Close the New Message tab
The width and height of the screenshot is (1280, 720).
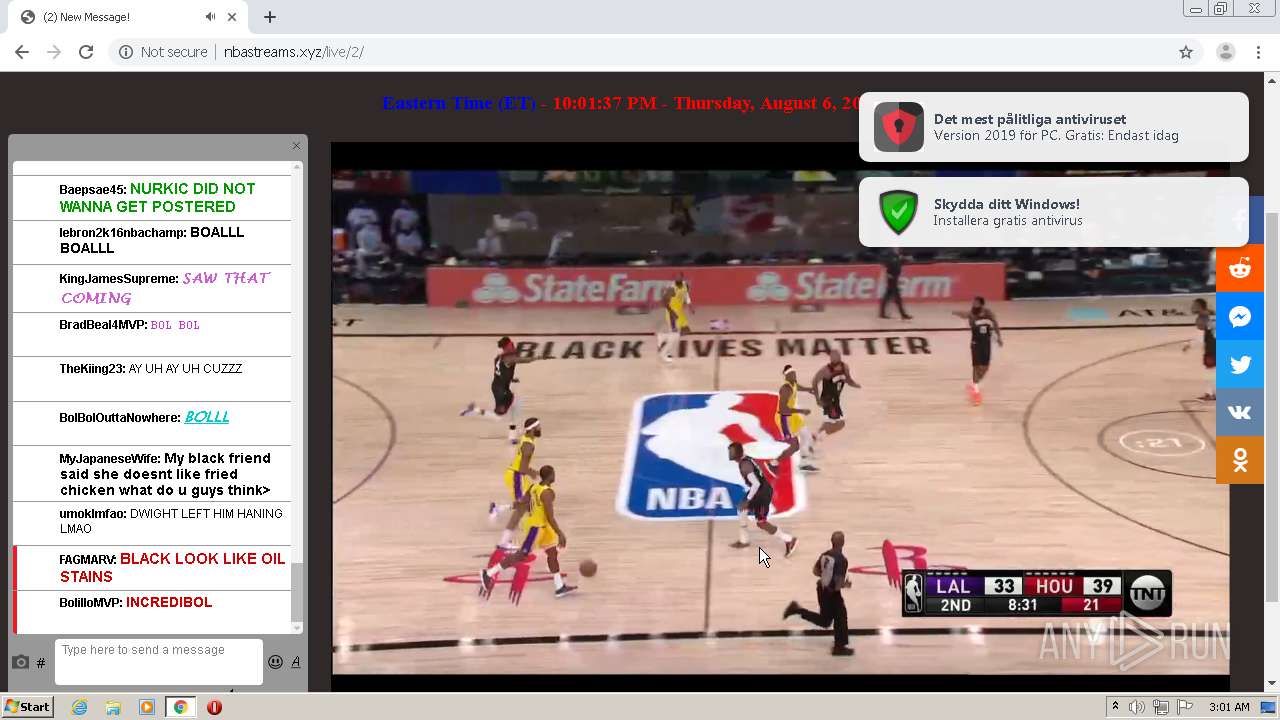(x=233, y=17)
